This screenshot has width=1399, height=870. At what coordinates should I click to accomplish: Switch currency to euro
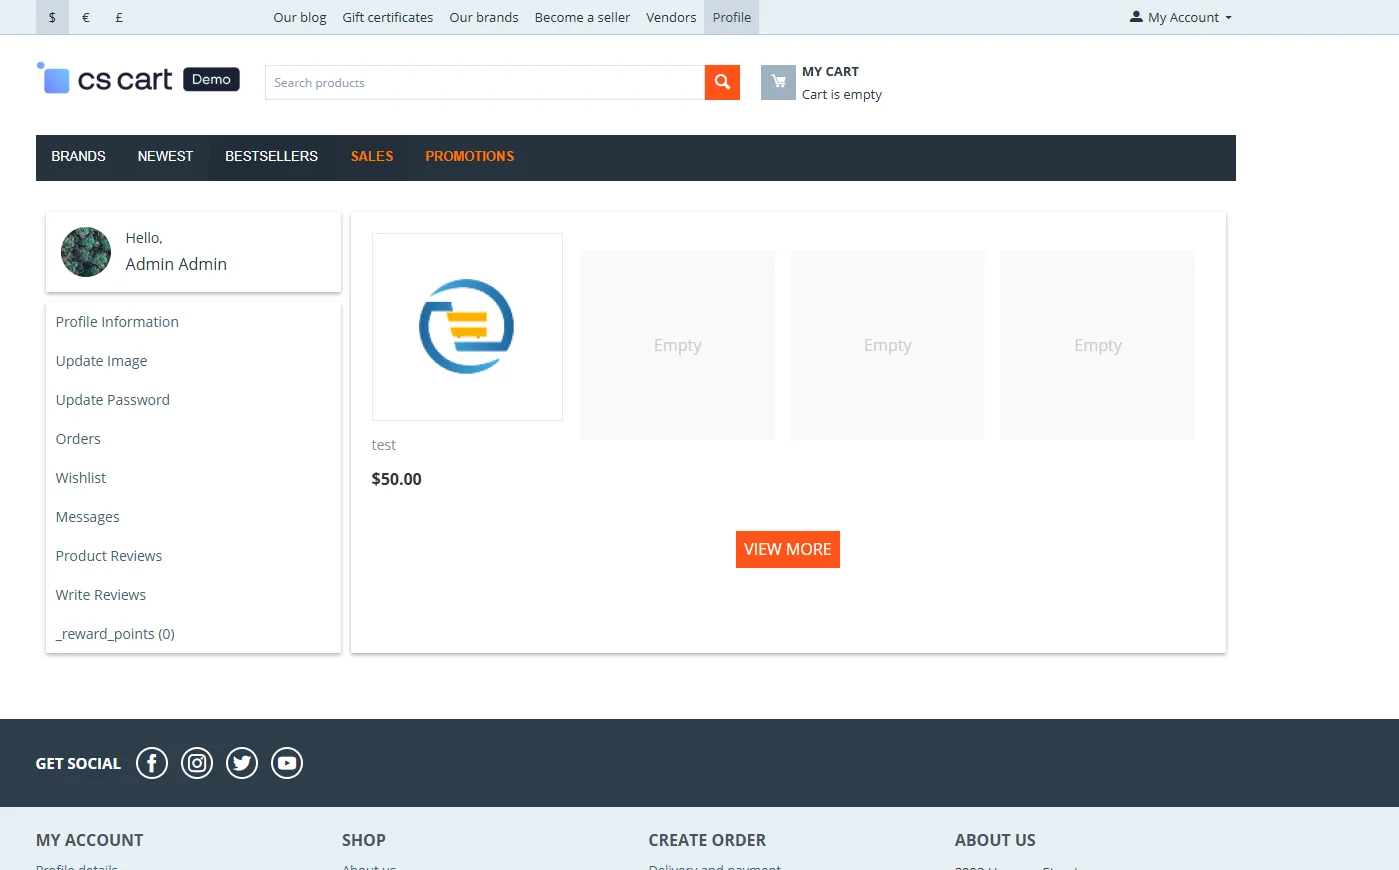click(x=86, y=17)
